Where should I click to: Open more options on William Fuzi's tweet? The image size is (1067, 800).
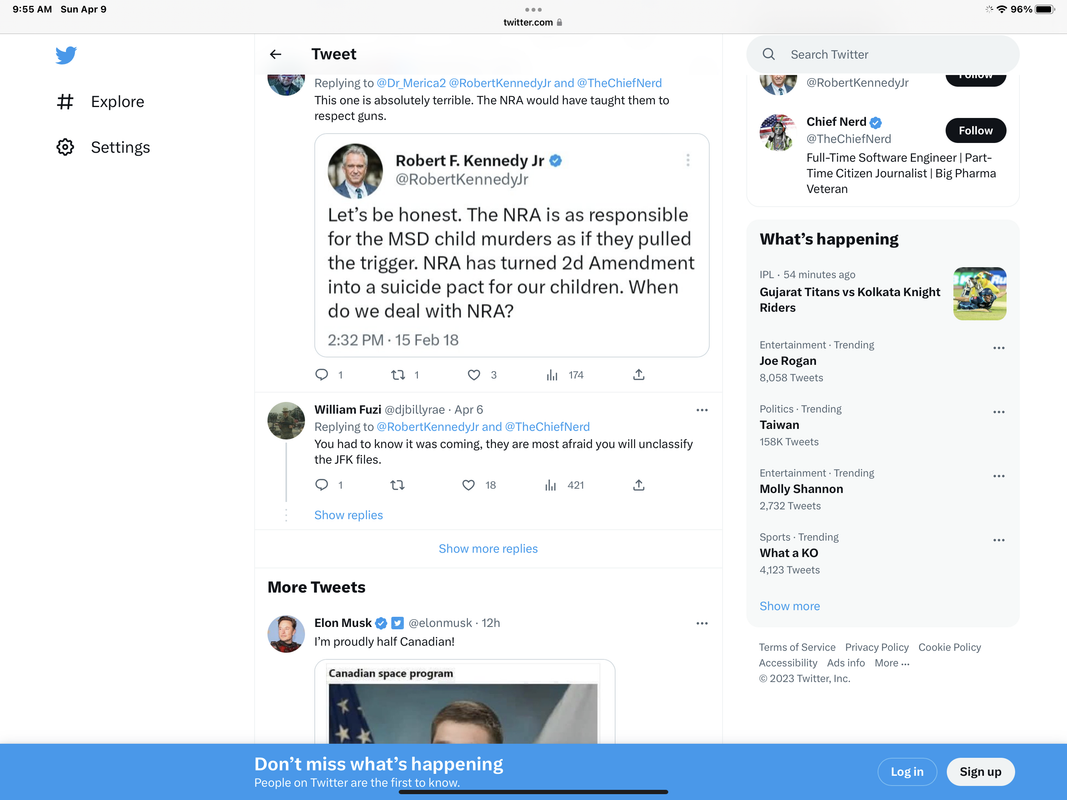(702, 410)
